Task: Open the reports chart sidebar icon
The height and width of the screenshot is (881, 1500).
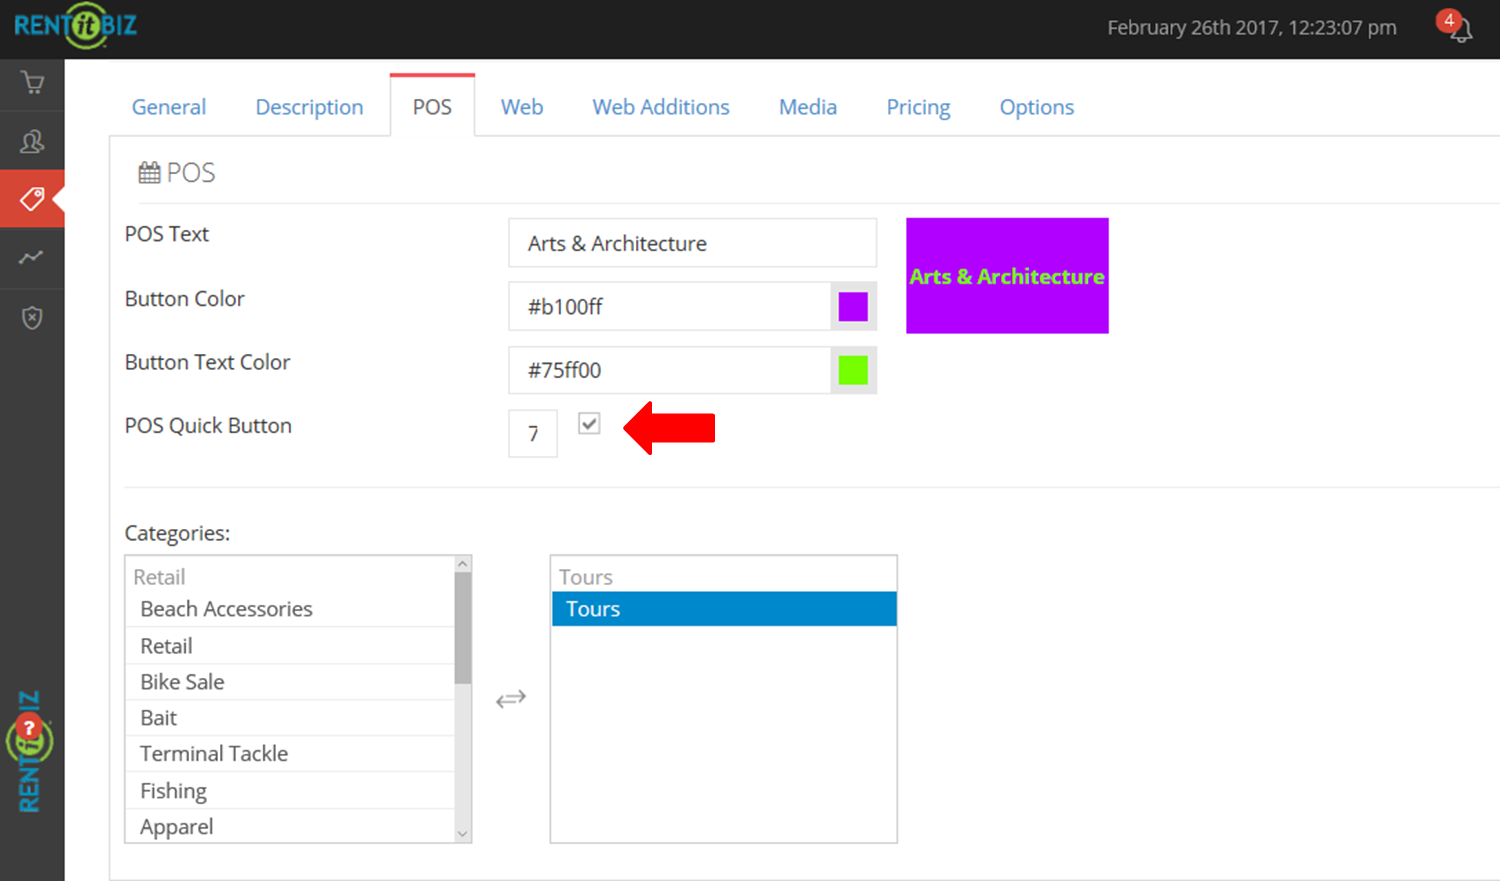Action: pyautogui.click(x=32, y=258)
